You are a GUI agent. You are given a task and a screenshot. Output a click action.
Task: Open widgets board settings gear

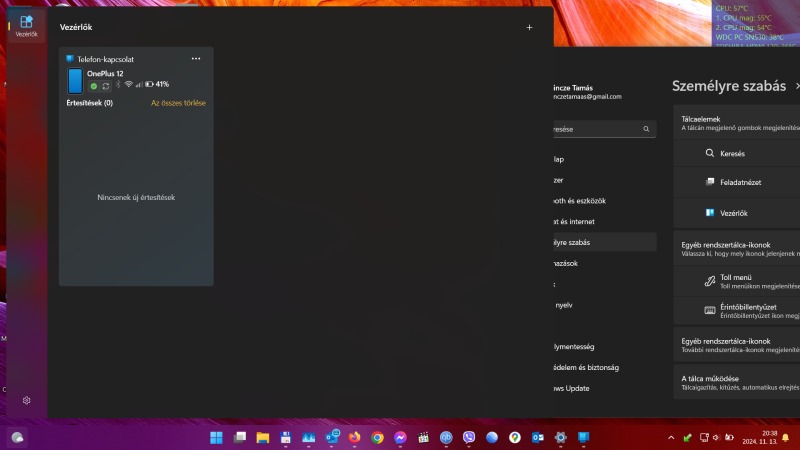(x=27, y=401)
